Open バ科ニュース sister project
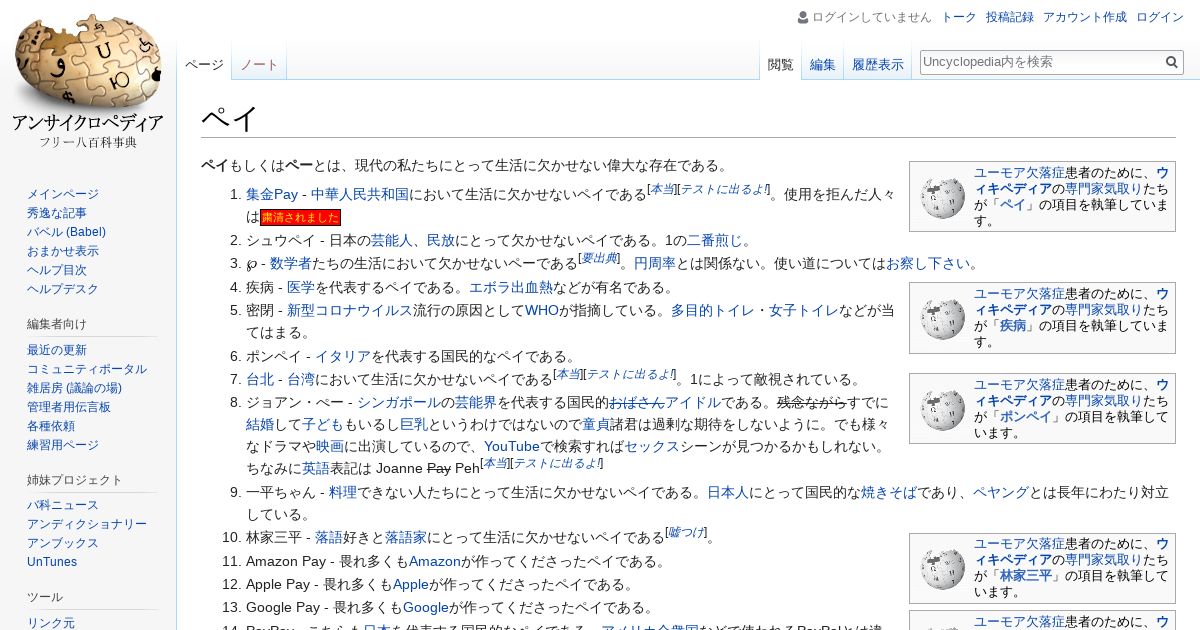1200x630 pixels. pyautogui.click(x=63, y=505)
